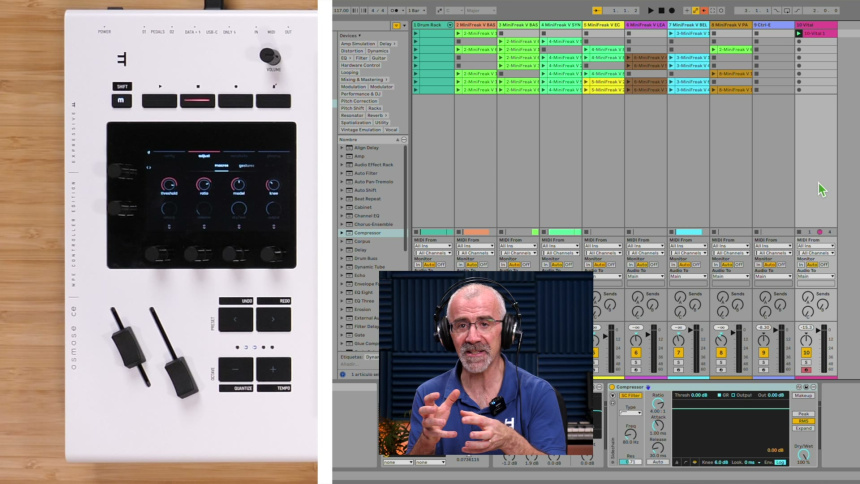This screenshot has height=484, width=860.
Task: Enable Makeup in the Compressor
Action: pyautogui.click(x=804, y=396)
